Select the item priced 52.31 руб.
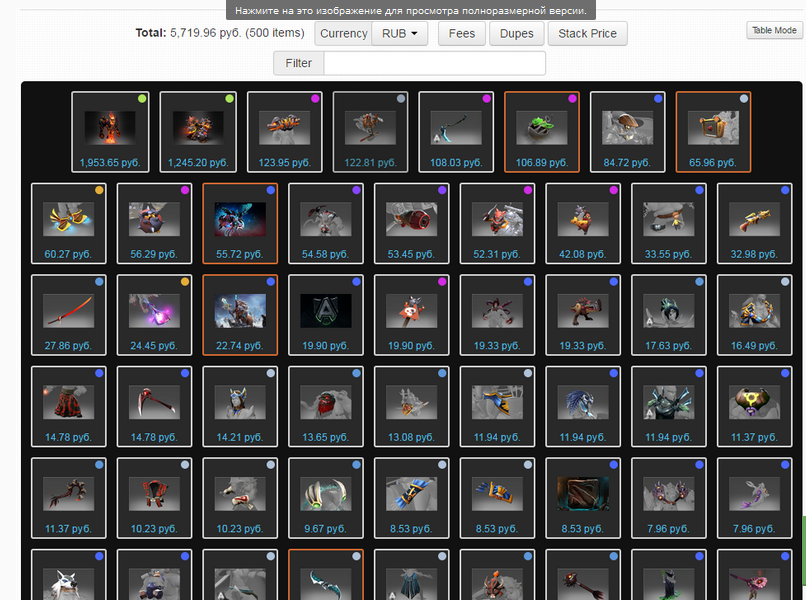 [498, 223]
